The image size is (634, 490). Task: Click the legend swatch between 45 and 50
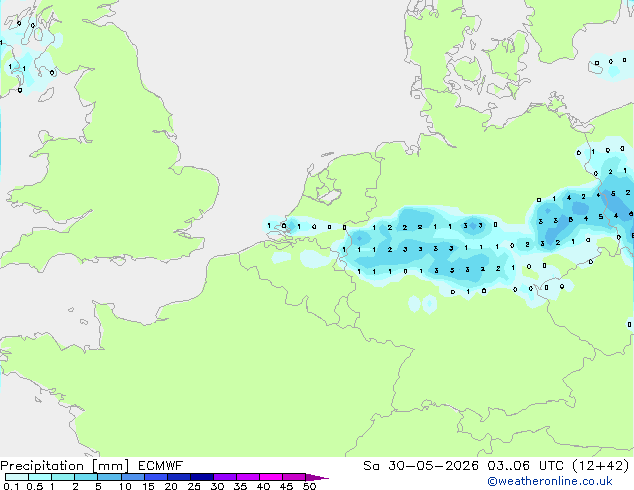coord(294,477)
